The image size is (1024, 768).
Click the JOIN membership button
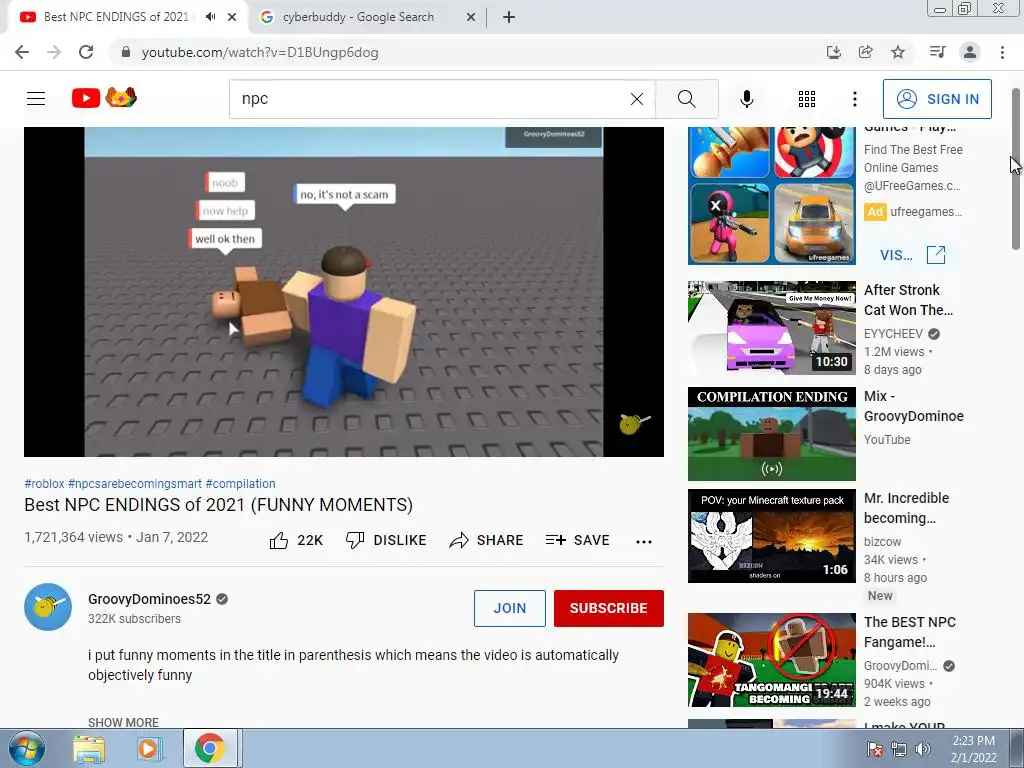point(509,608)
